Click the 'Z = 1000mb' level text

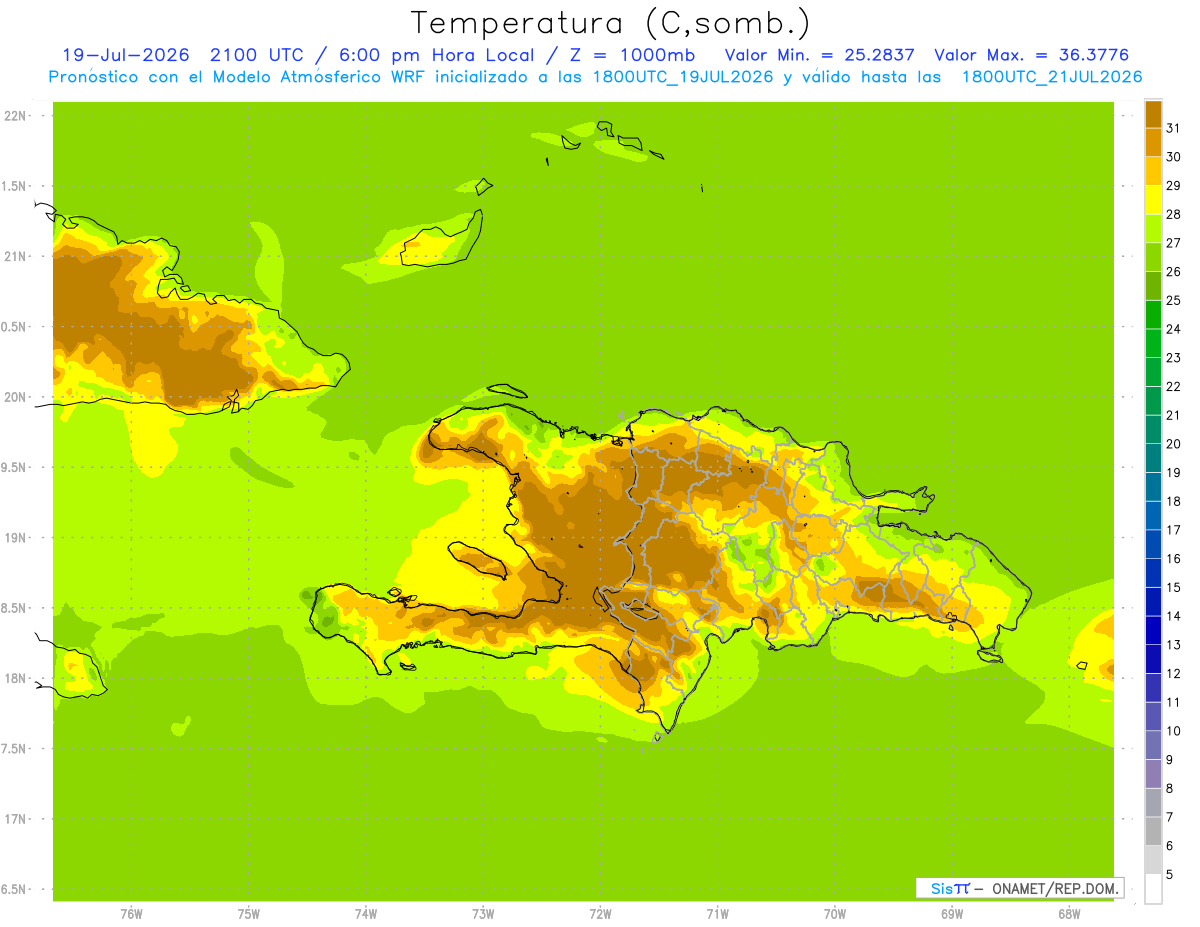tap(633, 55)
